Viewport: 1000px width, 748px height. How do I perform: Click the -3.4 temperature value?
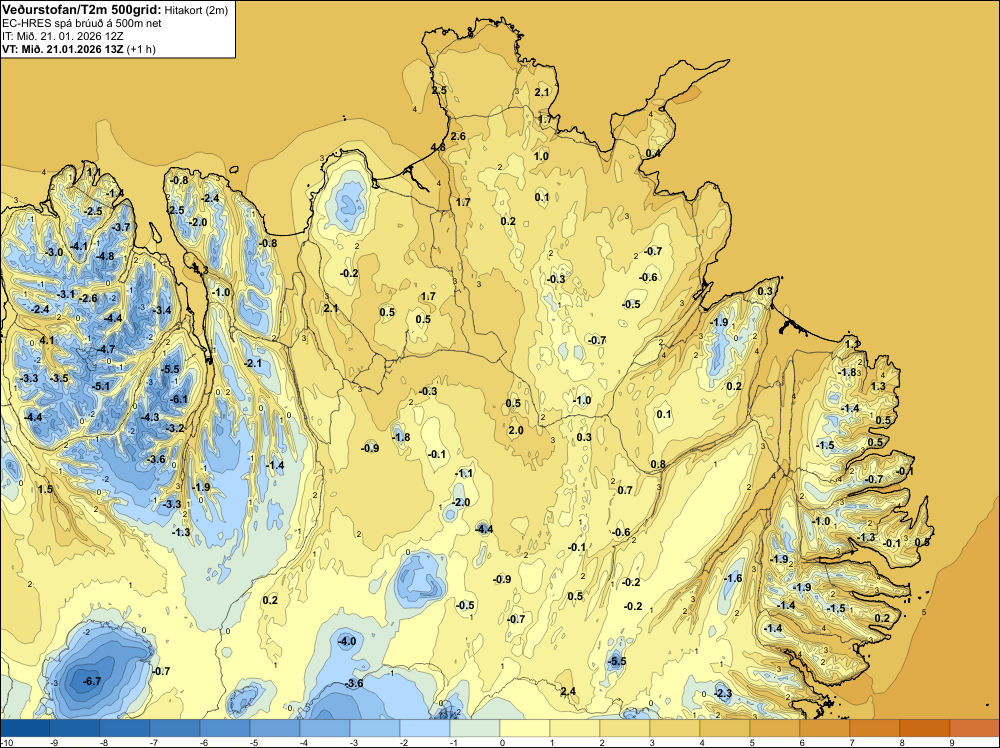click(163, 311)
